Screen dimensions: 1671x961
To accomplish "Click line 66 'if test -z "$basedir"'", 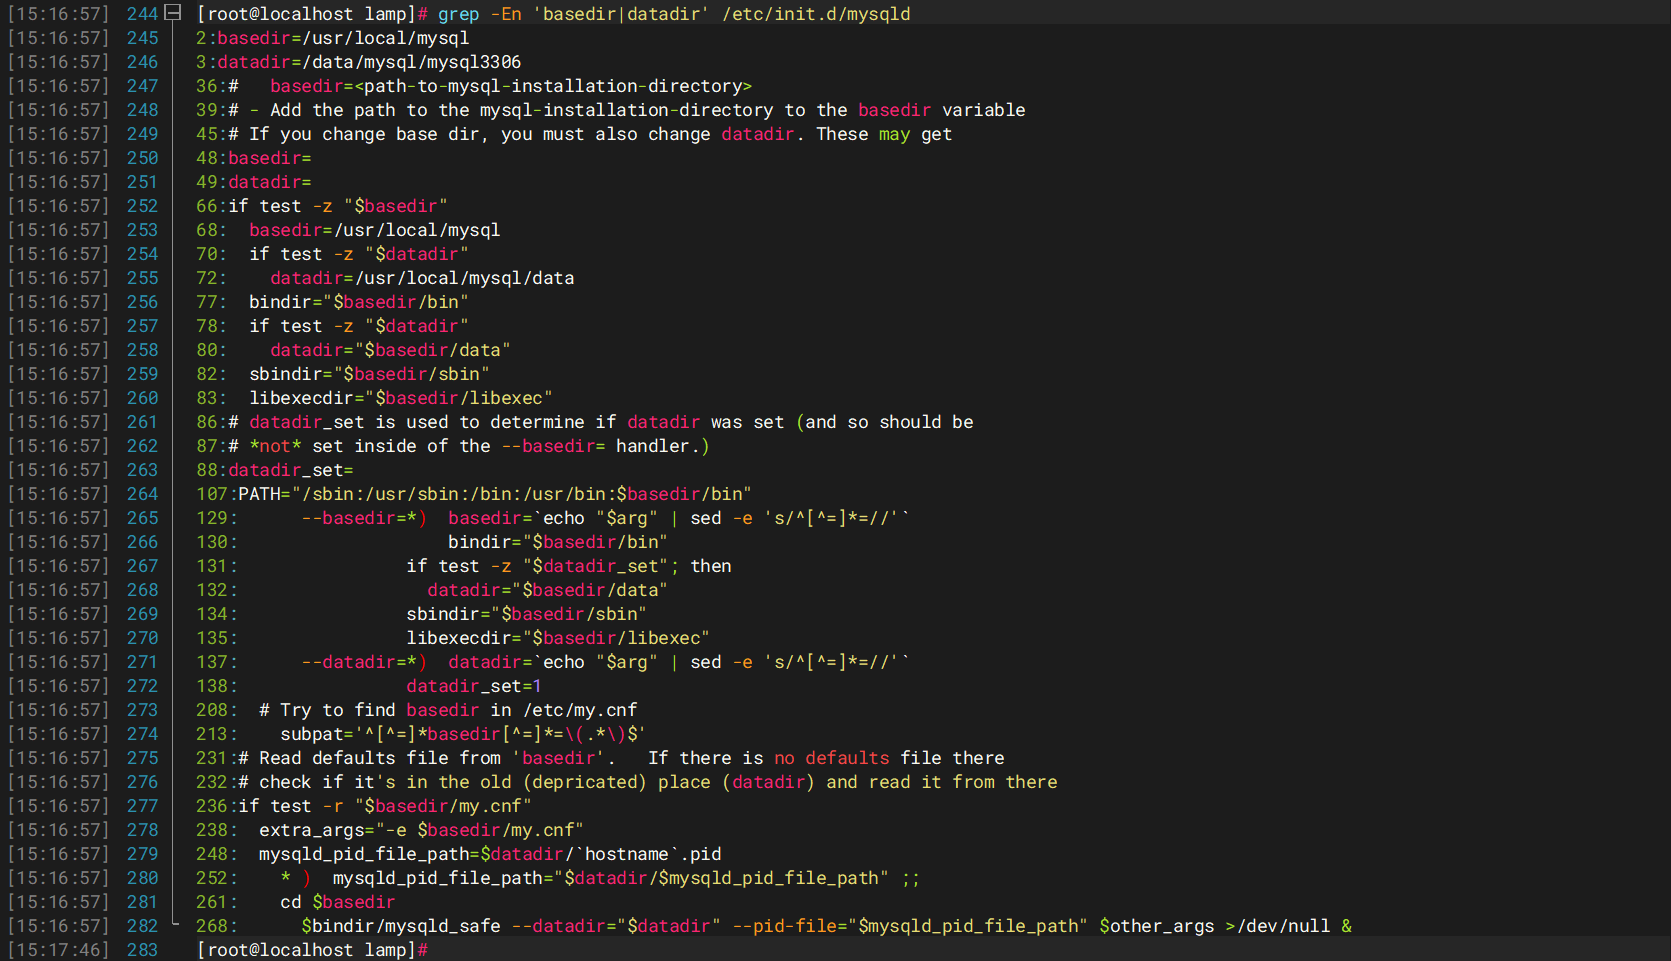I will coord(322,206).
